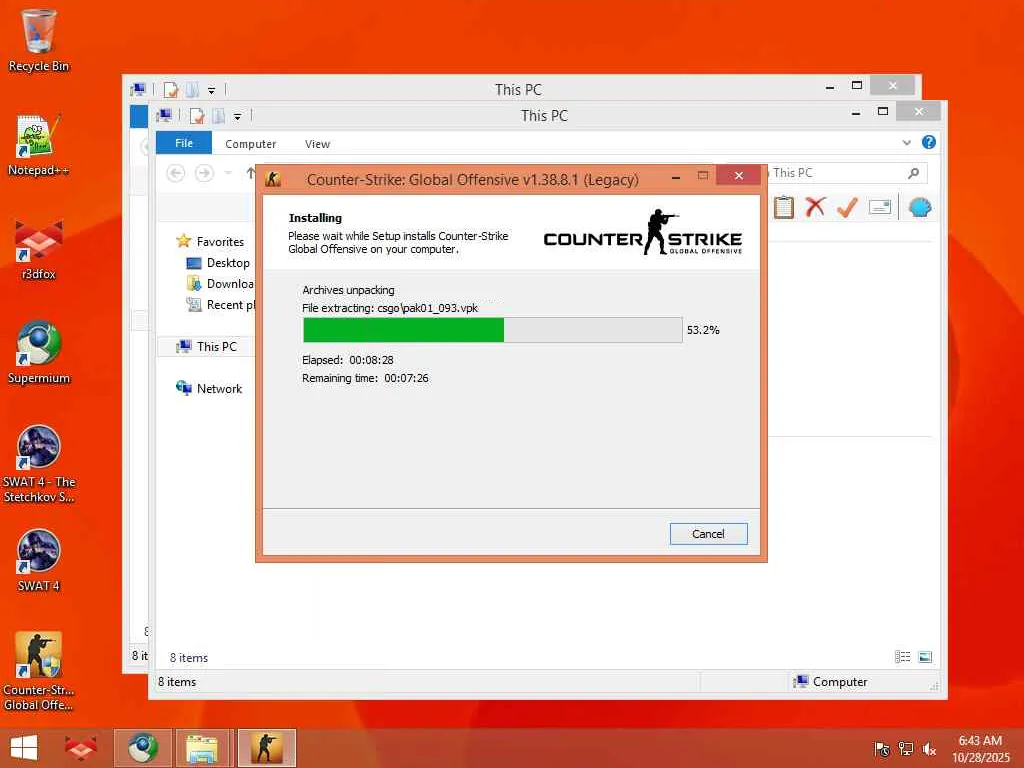Screen dimensions: 1024x768
Task: Select the r3dfox desktop shortcut
Action: [39, 250]
